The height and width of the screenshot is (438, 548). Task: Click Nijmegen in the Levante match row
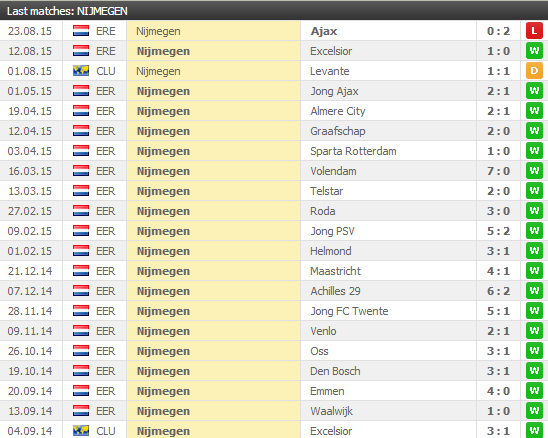[x=158, y=71]
